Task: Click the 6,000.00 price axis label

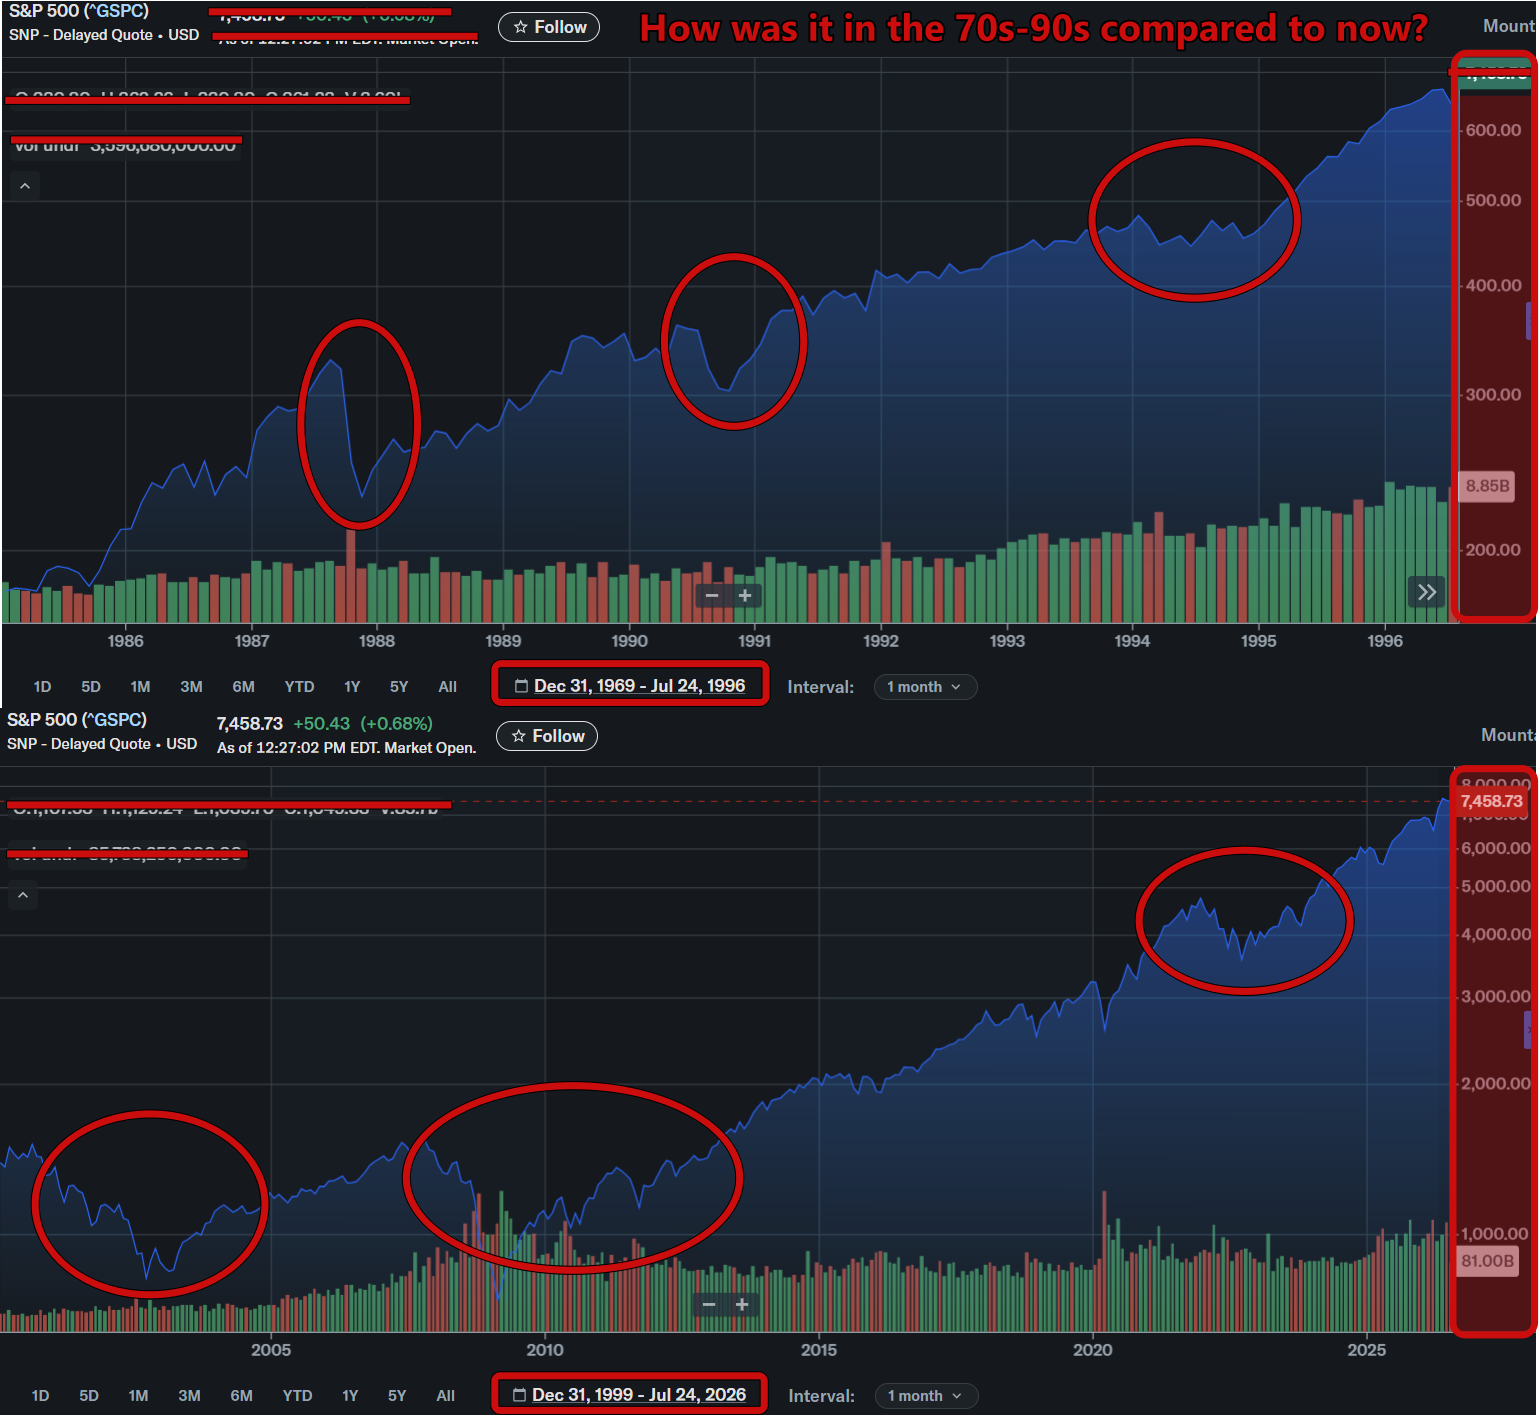Action: coord(1495,849)
